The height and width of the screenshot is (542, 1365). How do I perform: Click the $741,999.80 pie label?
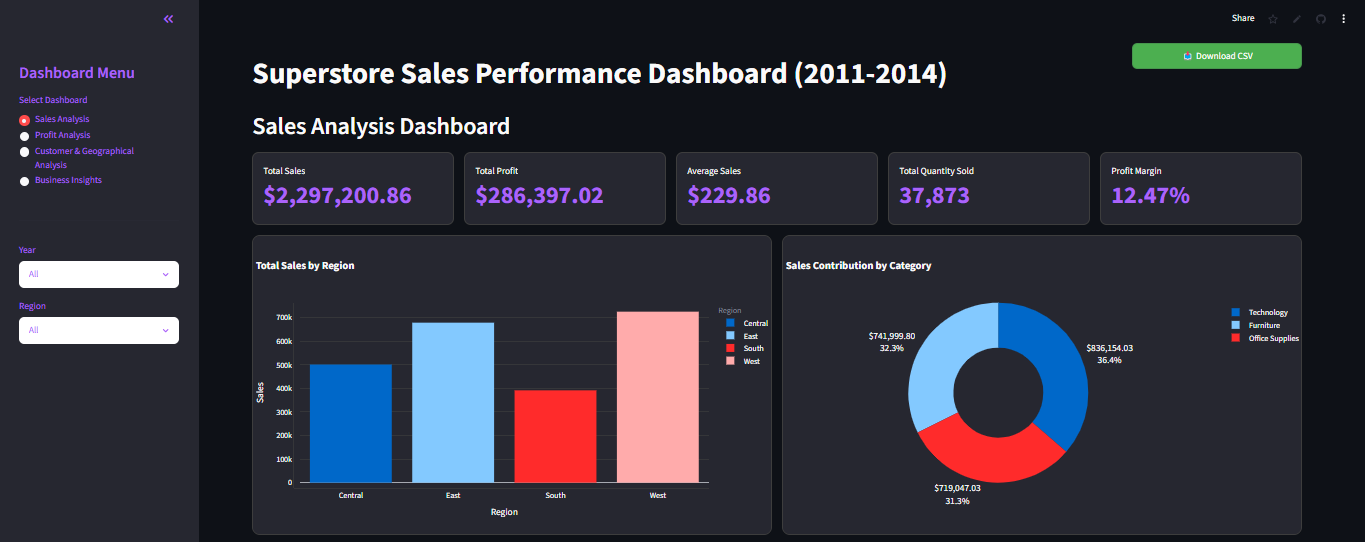pyautogui.click(x=892, y=336)
